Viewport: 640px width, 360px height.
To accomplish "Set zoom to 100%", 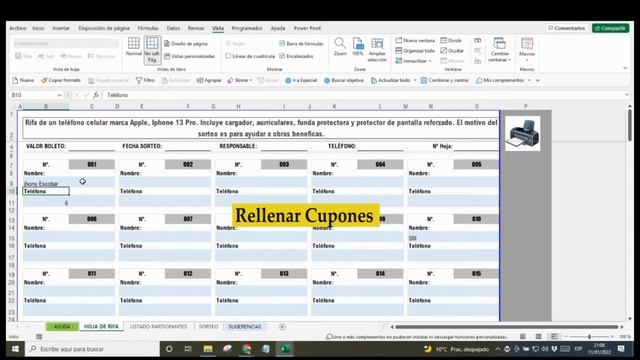I will click(358, 46).
